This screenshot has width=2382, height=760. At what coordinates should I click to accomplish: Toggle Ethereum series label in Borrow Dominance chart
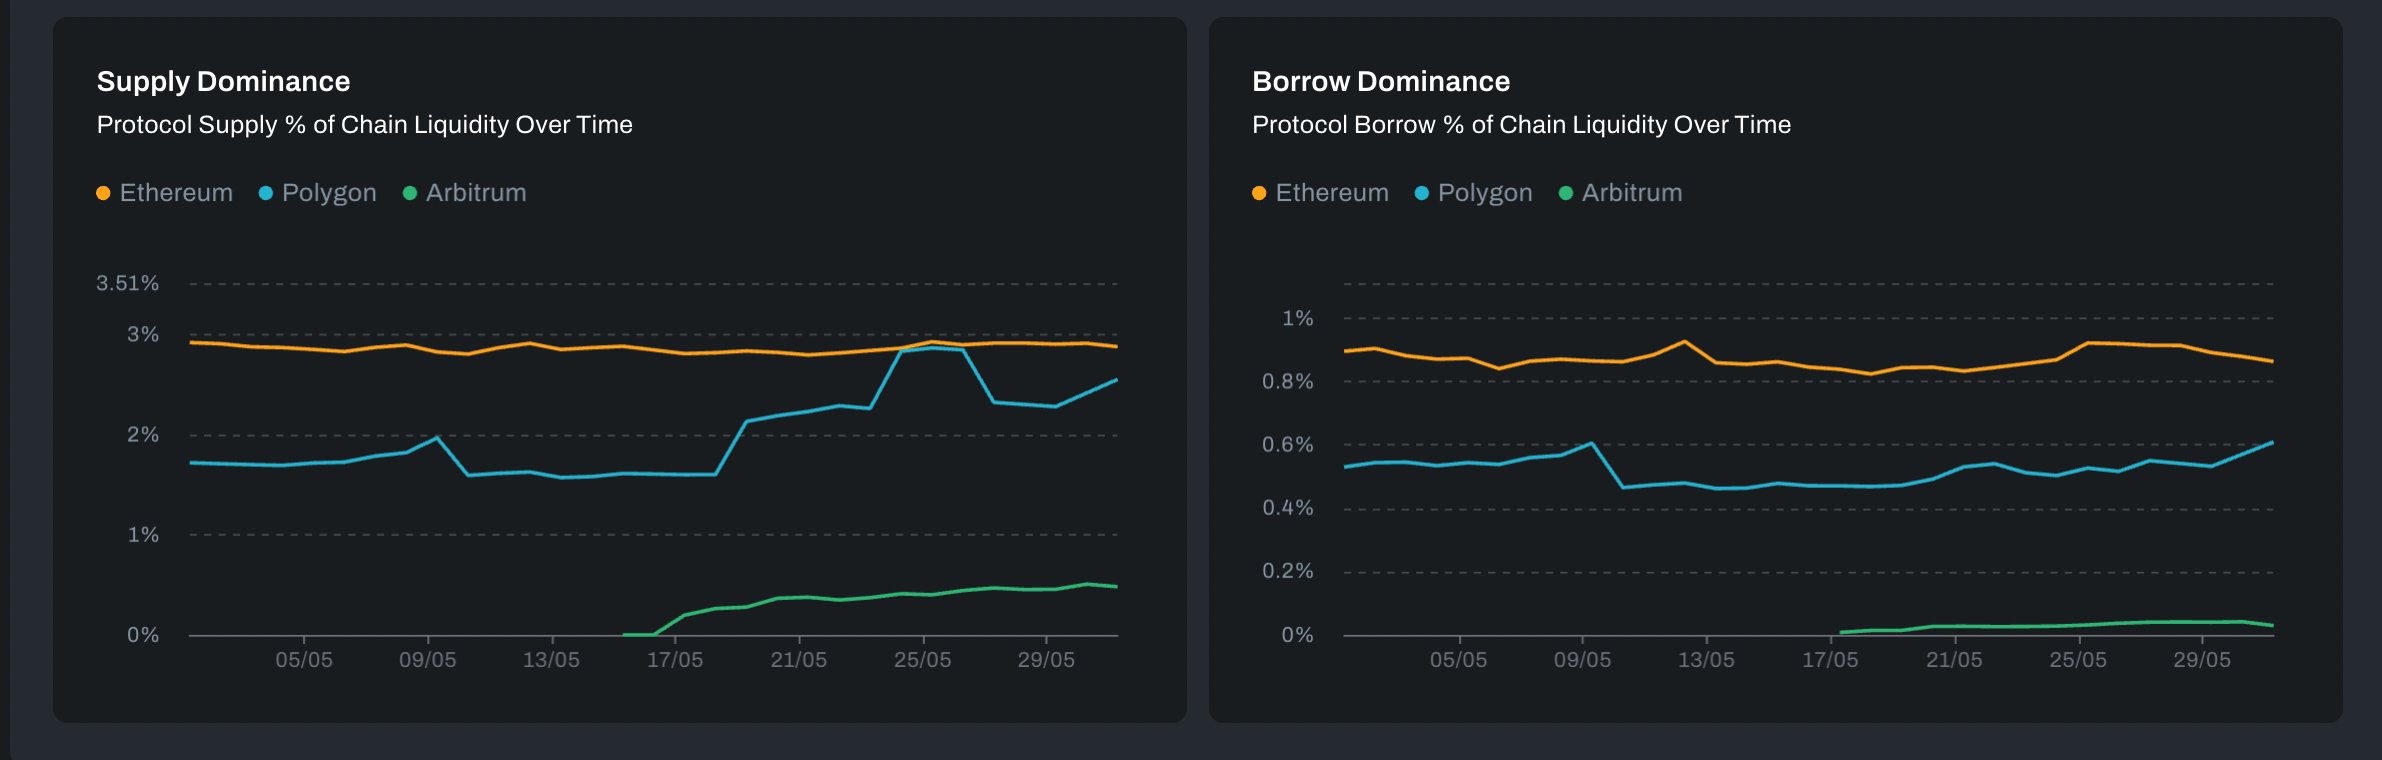[x=1332, y=193]
